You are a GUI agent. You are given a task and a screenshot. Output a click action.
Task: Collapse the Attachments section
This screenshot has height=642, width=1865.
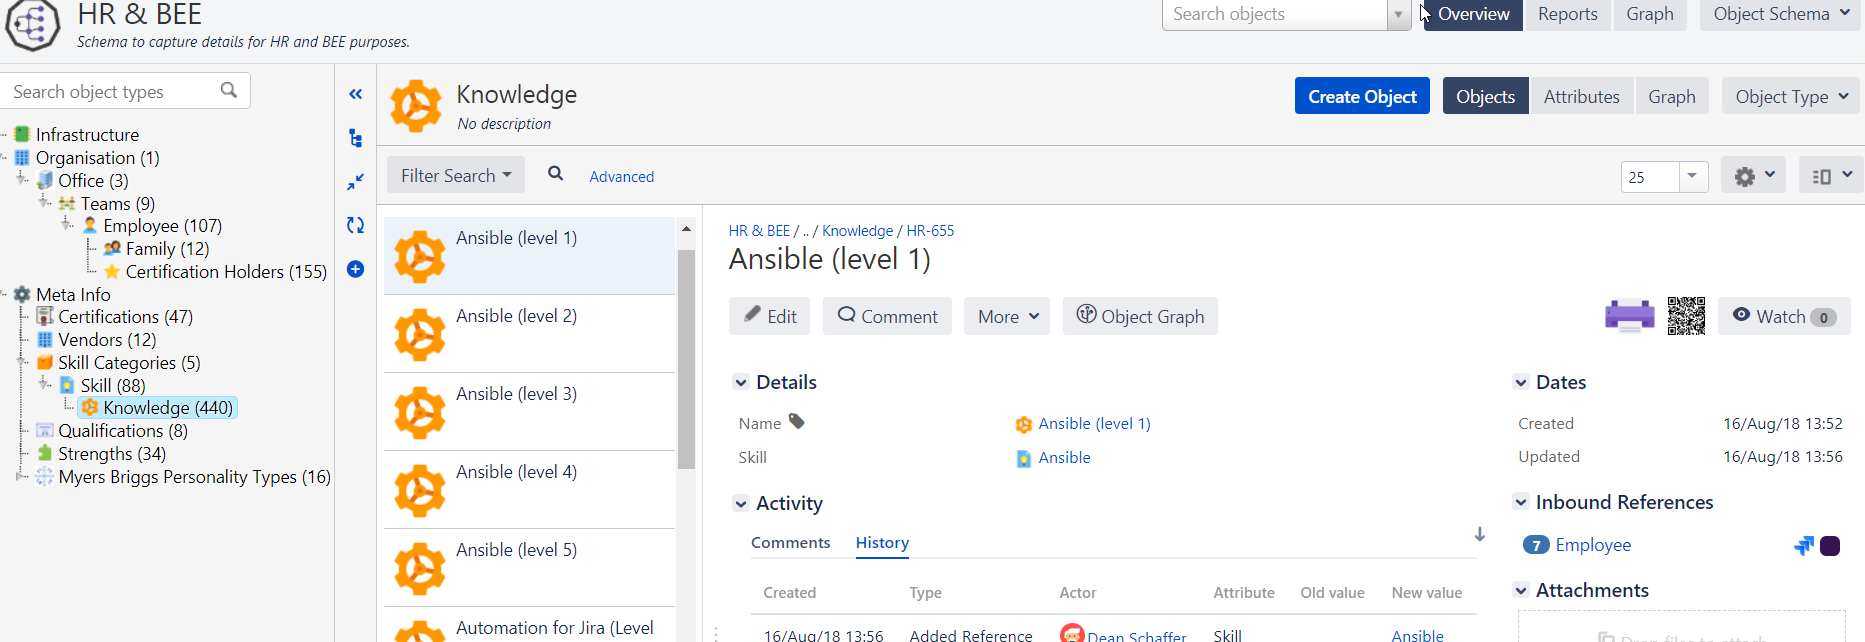1521,590
